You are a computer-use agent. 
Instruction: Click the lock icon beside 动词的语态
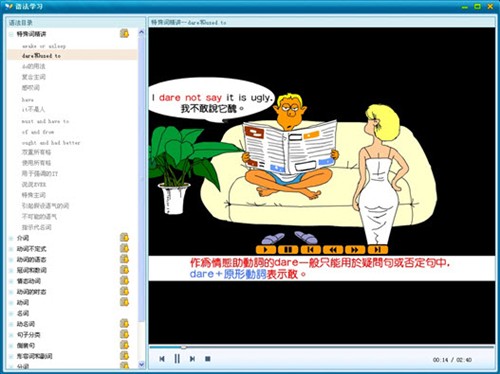124,259
